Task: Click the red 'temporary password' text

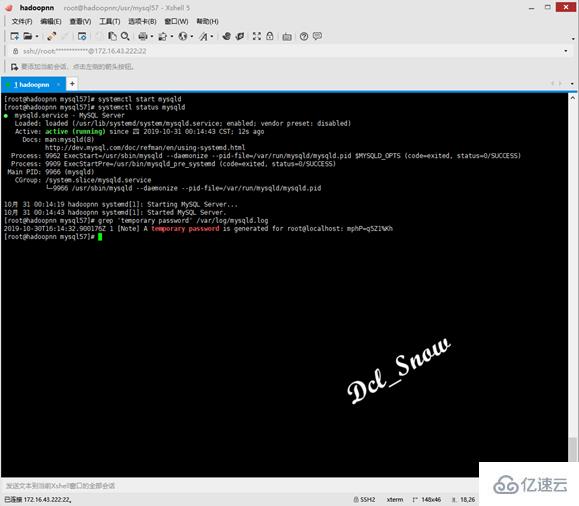Action: click(x=185, y=229)
